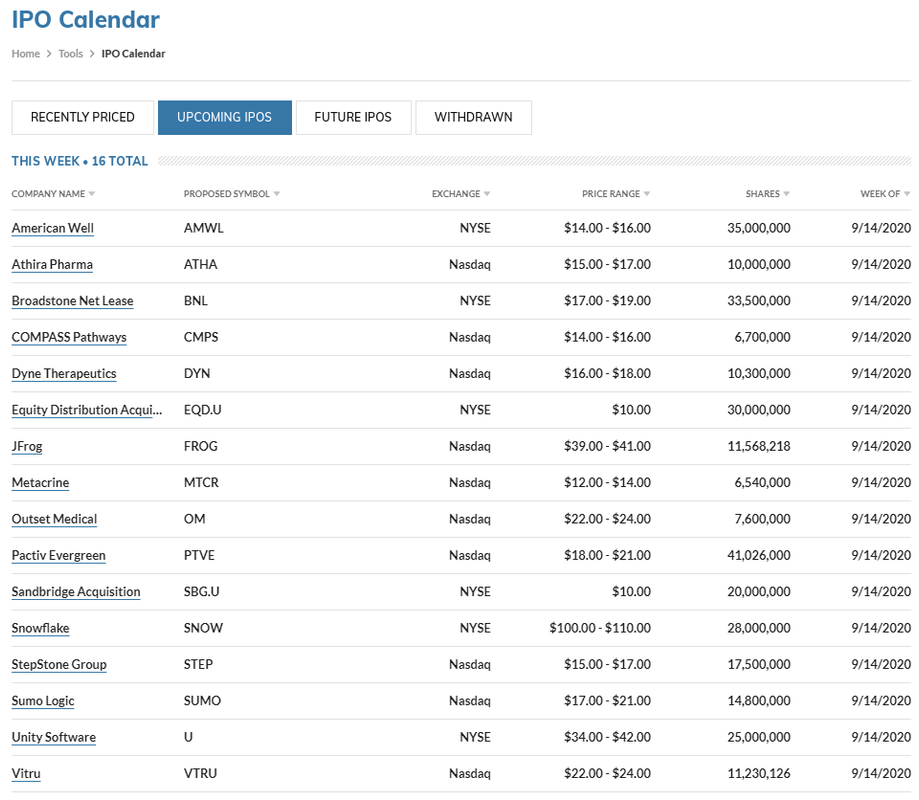Click the BNL symbol cell
This screenshot has height=800, width=919.
(x=196, y=301)
